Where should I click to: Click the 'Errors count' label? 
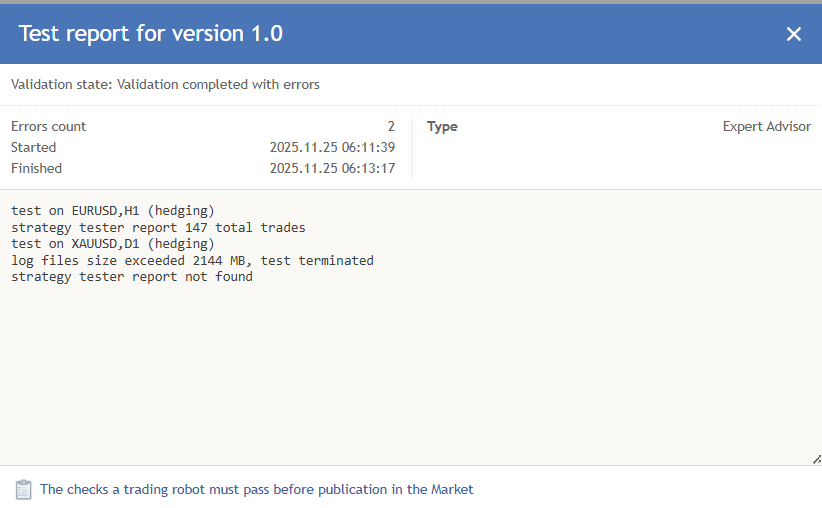(49, 127)
